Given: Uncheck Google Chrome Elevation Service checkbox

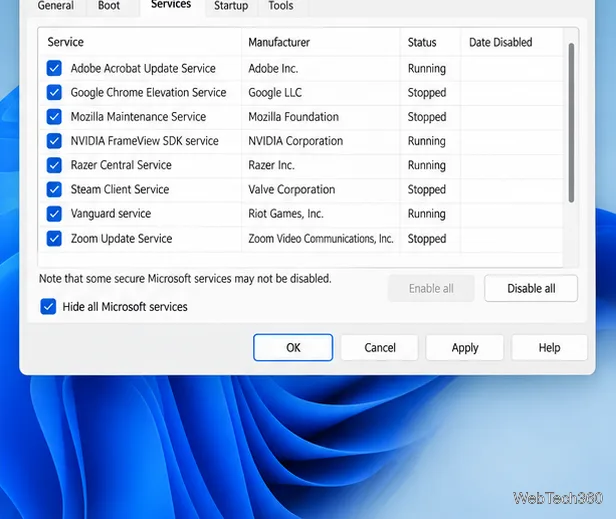Looking at the screenshot, I should (x=54, y=92).
